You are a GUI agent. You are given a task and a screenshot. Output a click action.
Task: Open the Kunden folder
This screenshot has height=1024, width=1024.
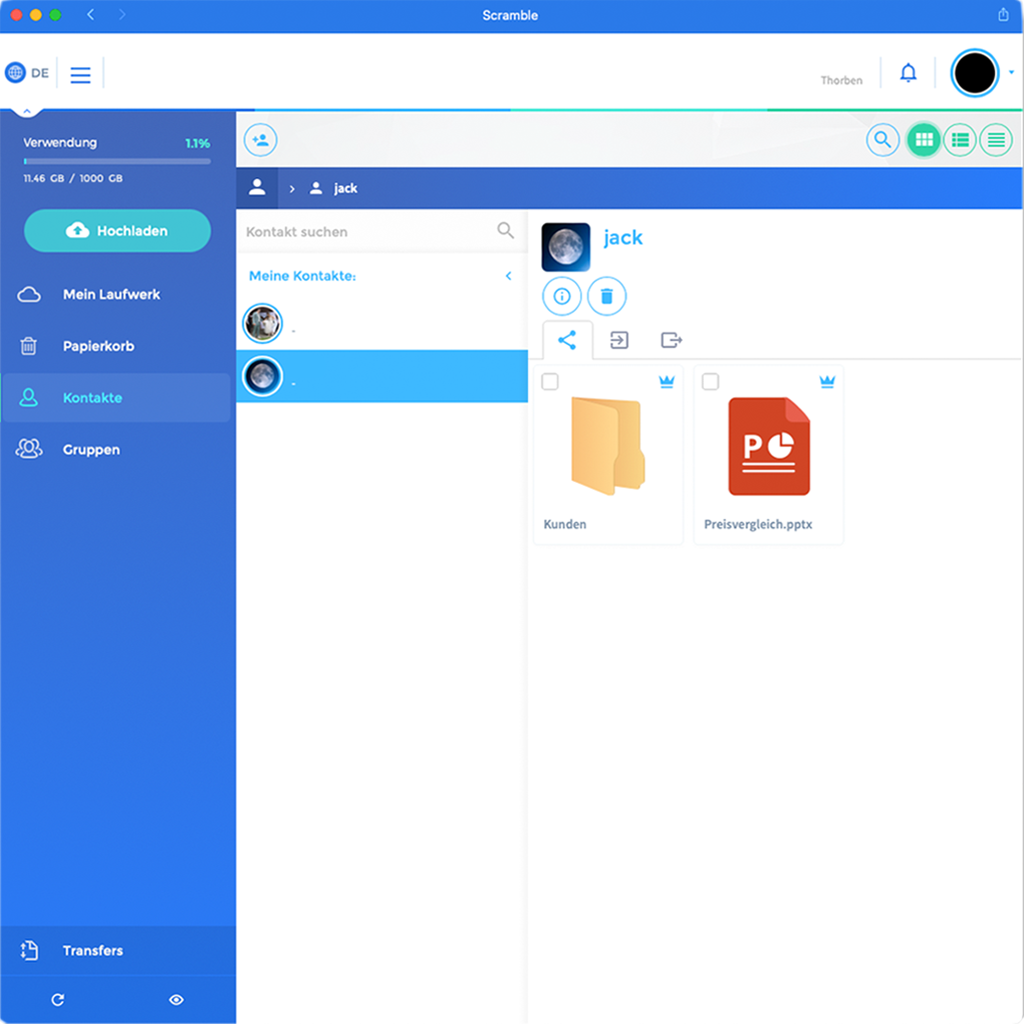(x=608, y=455)
